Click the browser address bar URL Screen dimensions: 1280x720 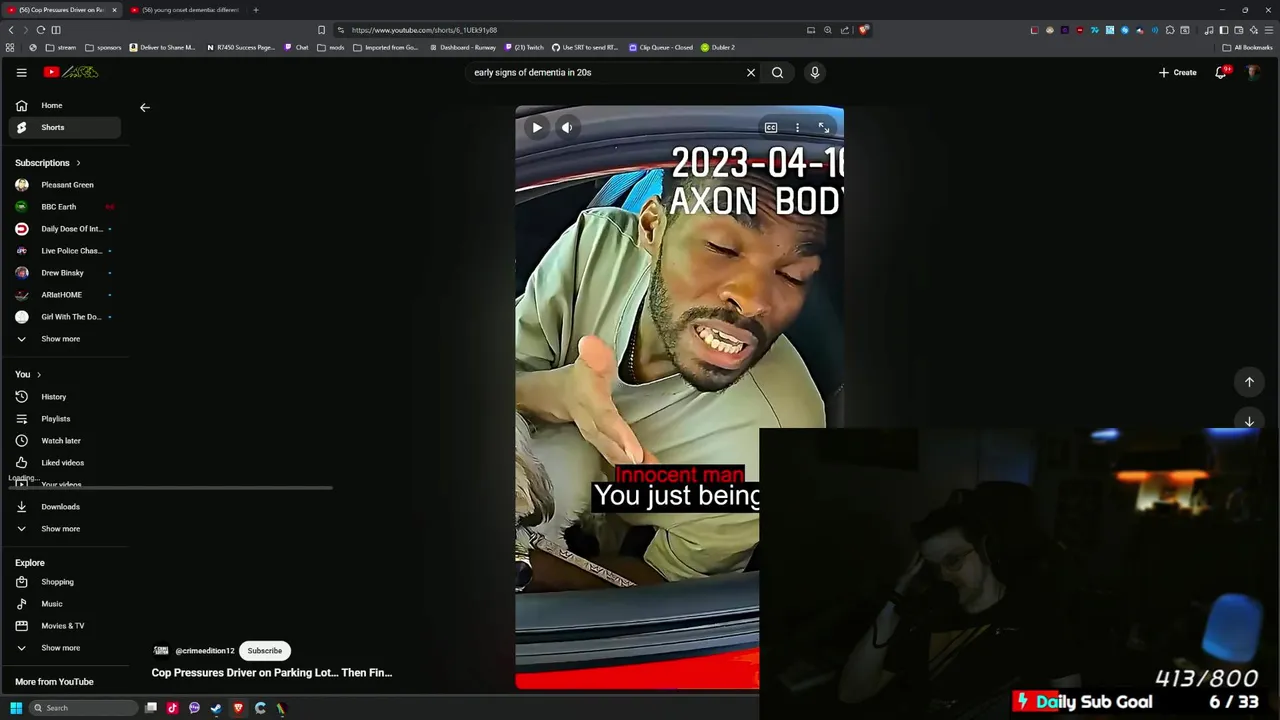point(424,30)
